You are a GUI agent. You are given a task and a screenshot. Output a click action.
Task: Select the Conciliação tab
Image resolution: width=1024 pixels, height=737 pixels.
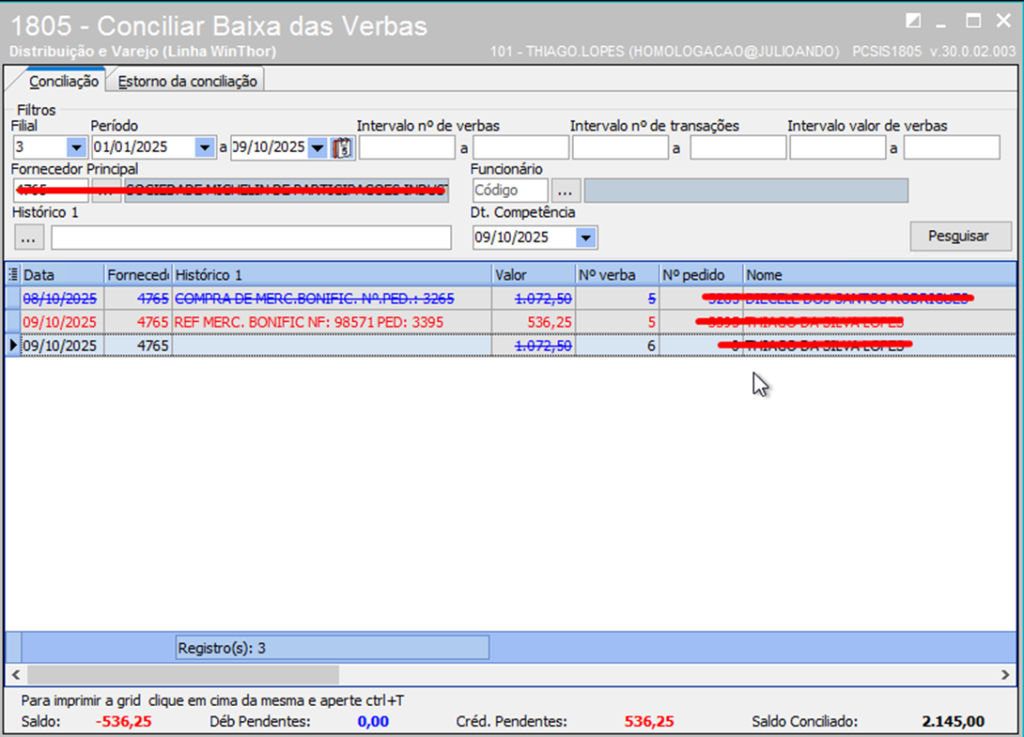point(63,81)
